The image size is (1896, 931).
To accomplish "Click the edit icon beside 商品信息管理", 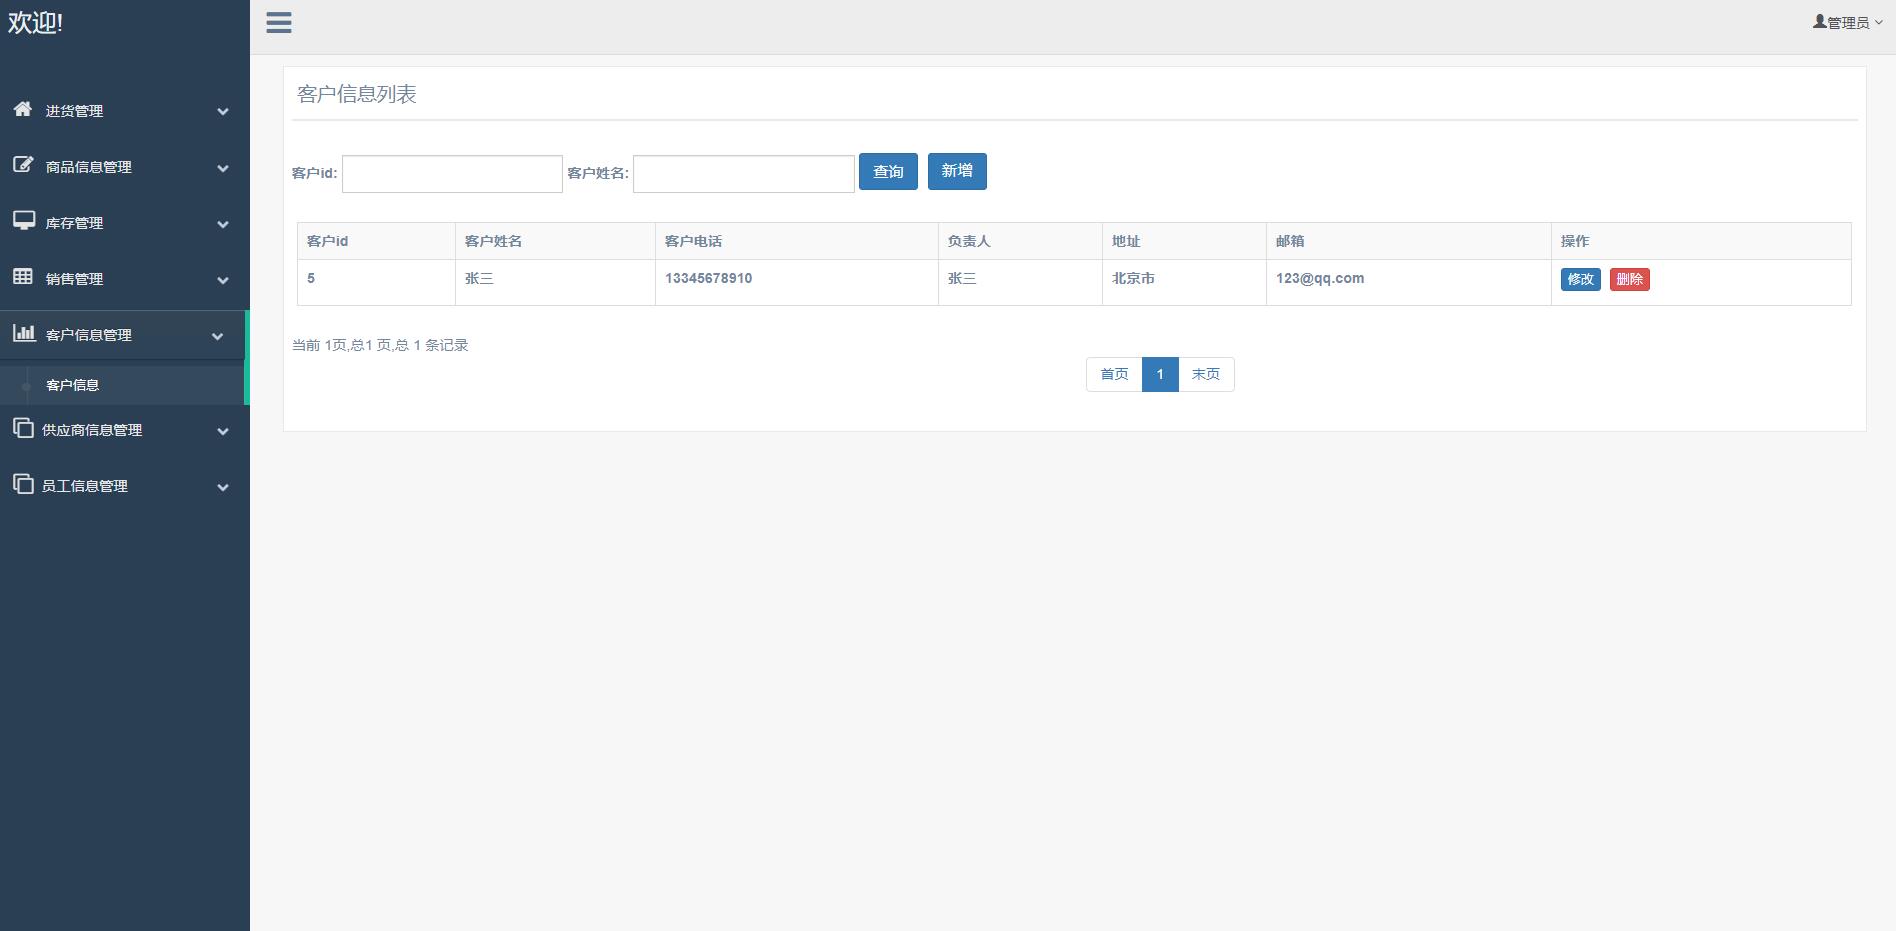I will [23, 165].
